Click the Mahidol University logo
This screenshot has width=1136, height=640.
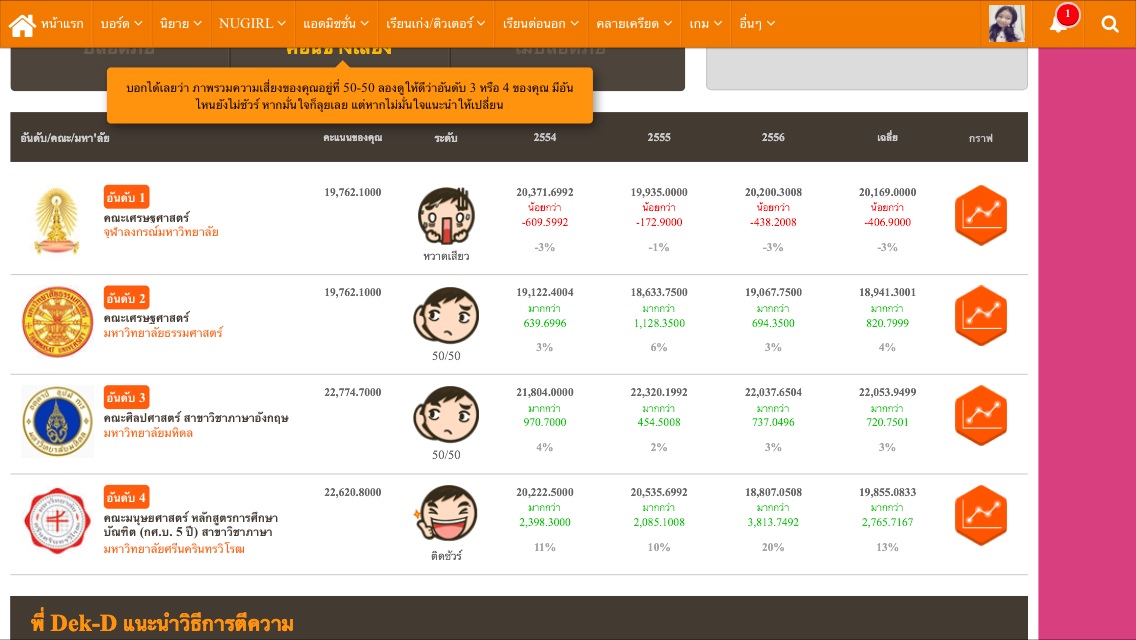pos(57,421)
